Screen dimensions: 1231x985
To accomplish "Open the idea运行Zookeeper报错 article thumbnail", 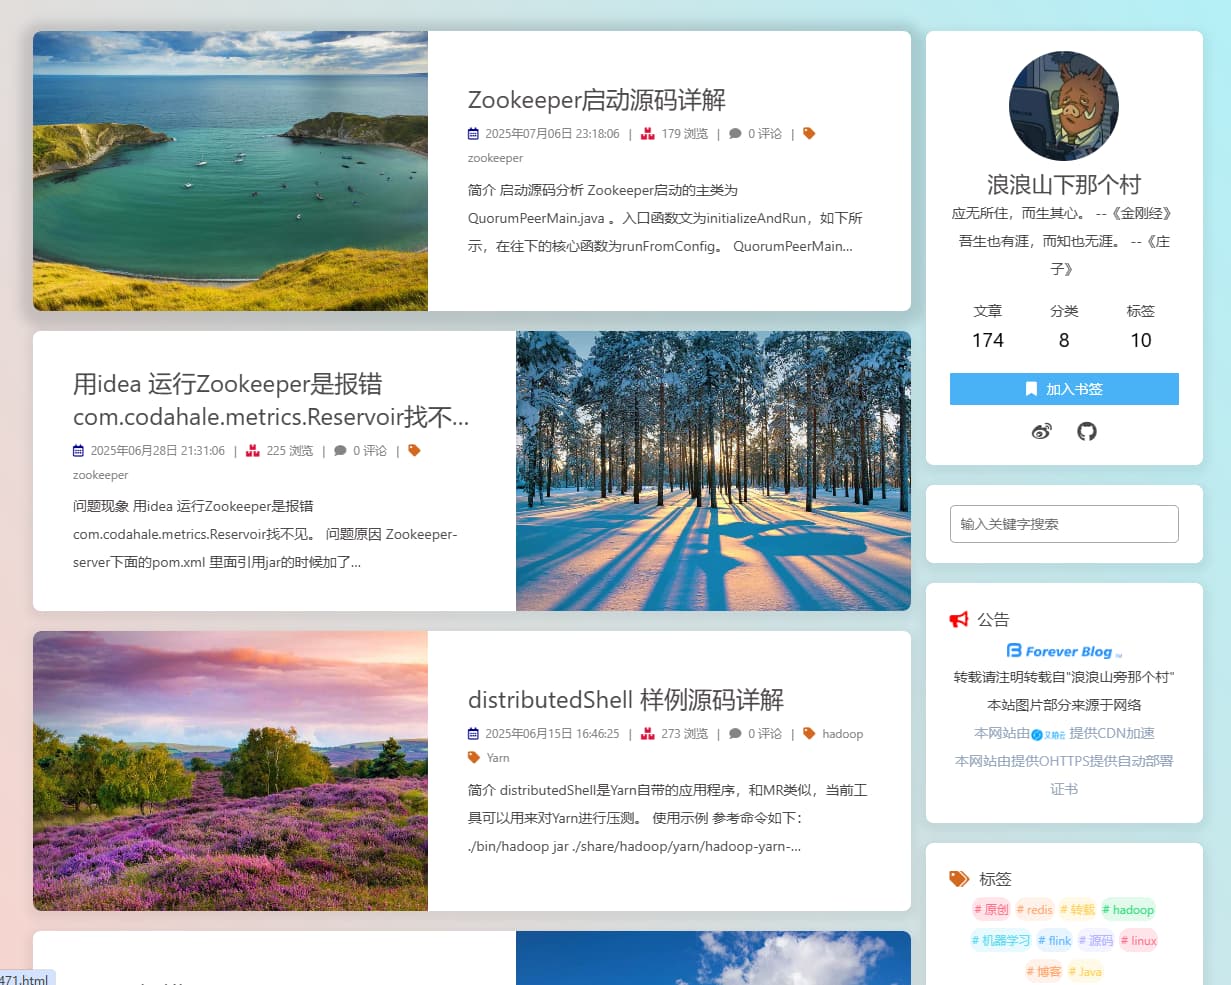I will 712,471.
